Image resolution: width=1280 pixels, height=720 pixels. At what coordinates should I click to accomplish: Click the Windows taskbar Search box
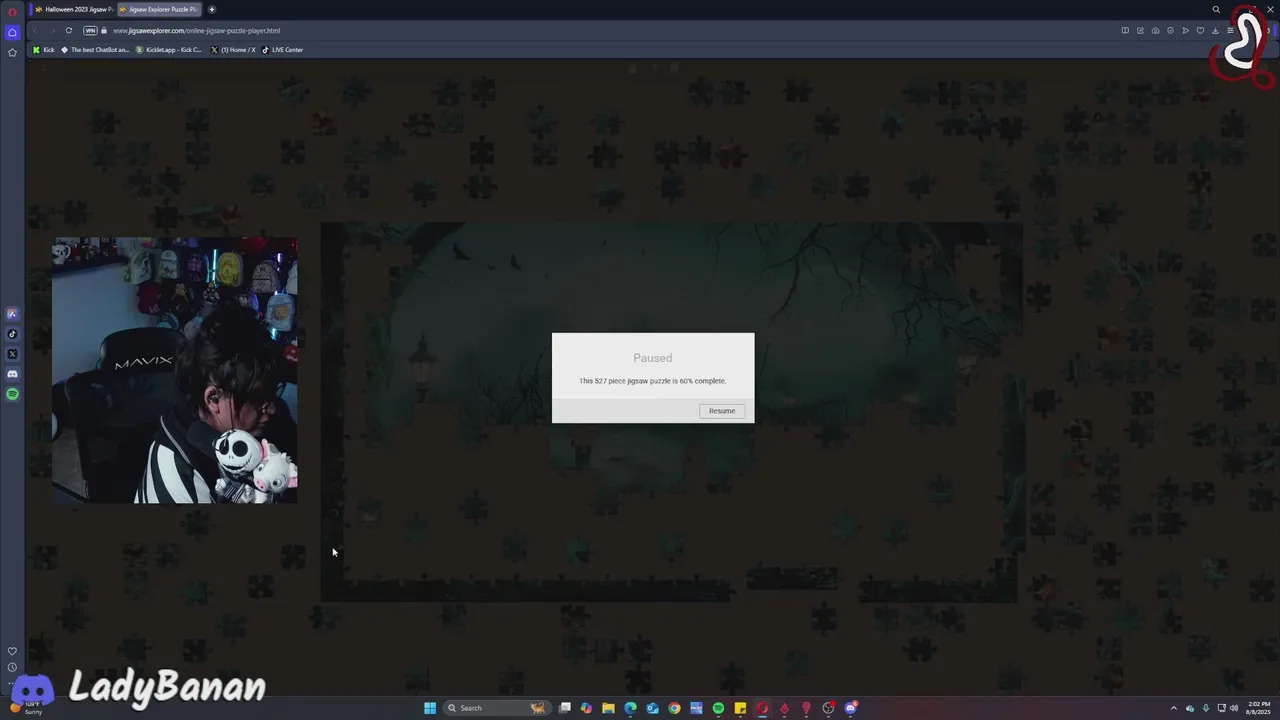496,708
